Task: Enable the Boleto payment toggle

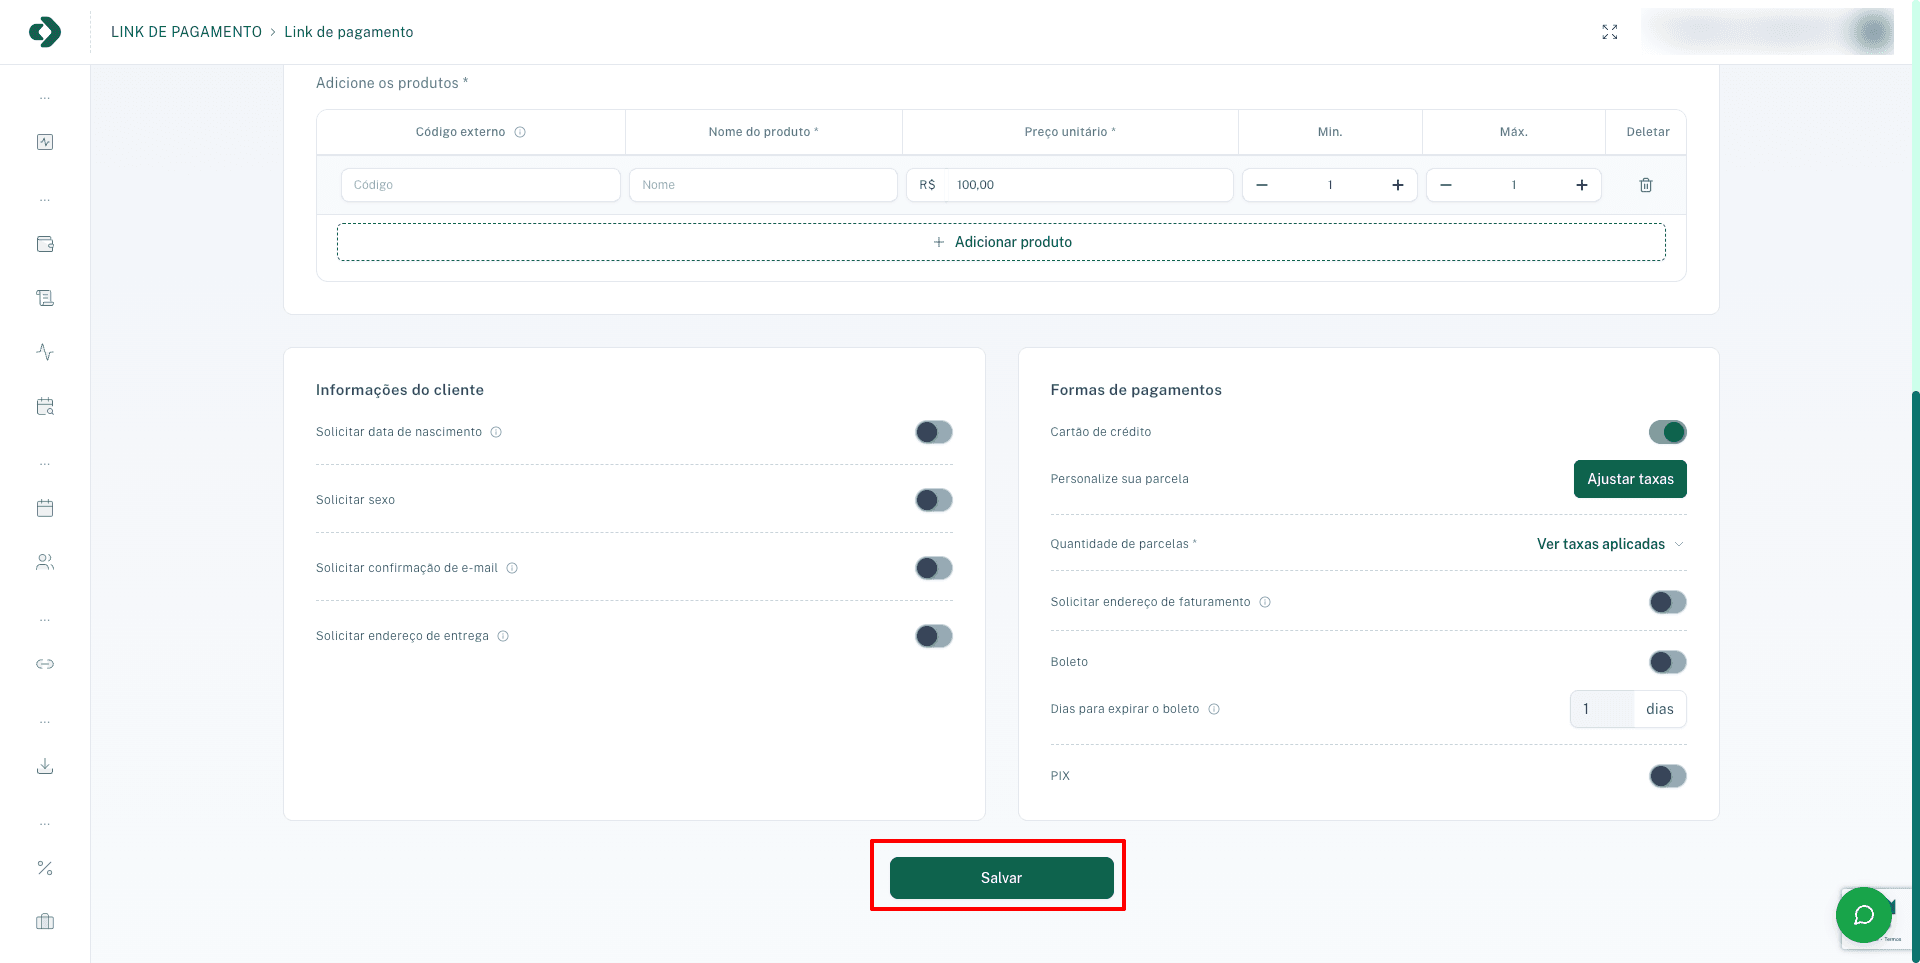Action: 1667,662
